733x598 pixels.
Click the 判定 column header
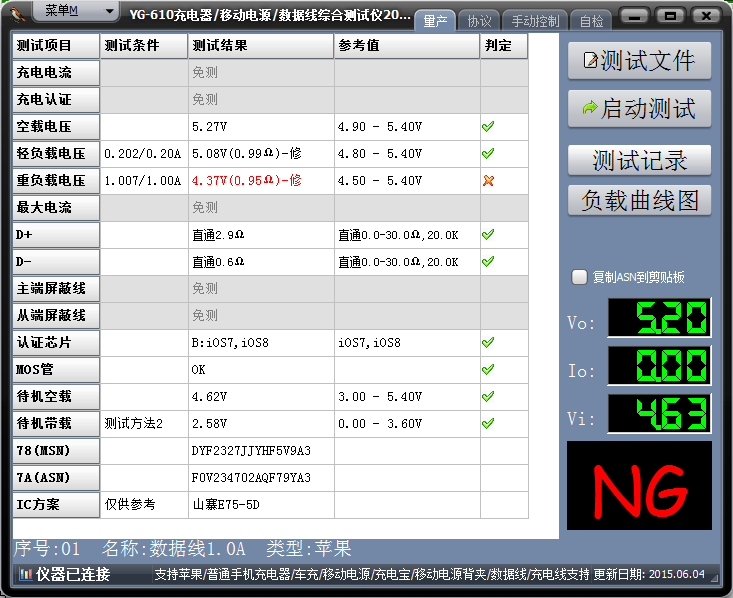click(x=504, y=46)
